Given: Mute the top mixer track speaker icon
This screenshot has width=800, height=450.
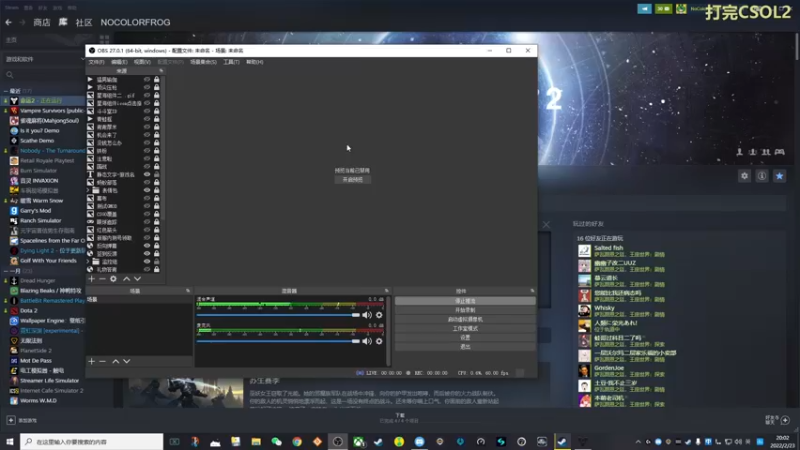Looking at the screenshot, I should (367, 315).
